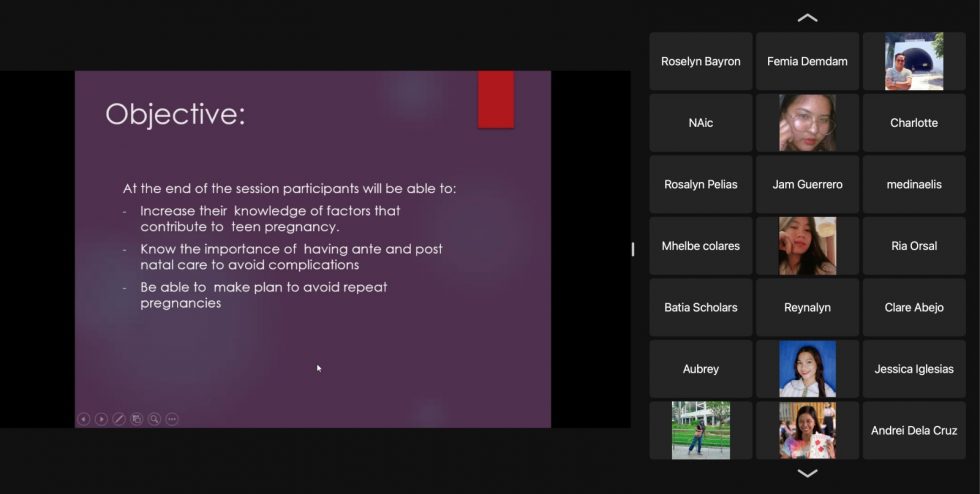
Task: Select Jam Guerrero participant tile
Action: [x=807, y=184]
